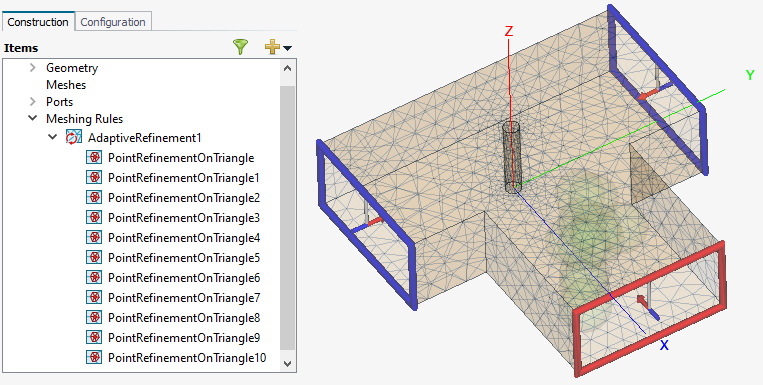
Task: Click the scrollbar down arrow in Items
Action: tap(288, 363)
